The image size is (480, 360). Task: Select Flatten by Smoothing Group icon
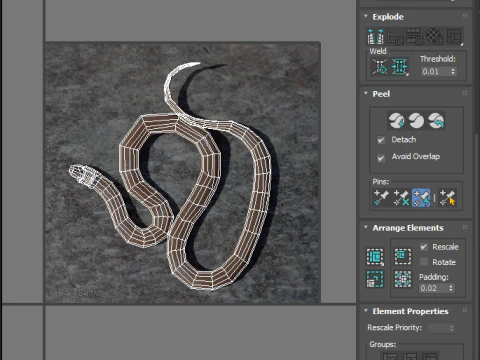click(415, 36)
